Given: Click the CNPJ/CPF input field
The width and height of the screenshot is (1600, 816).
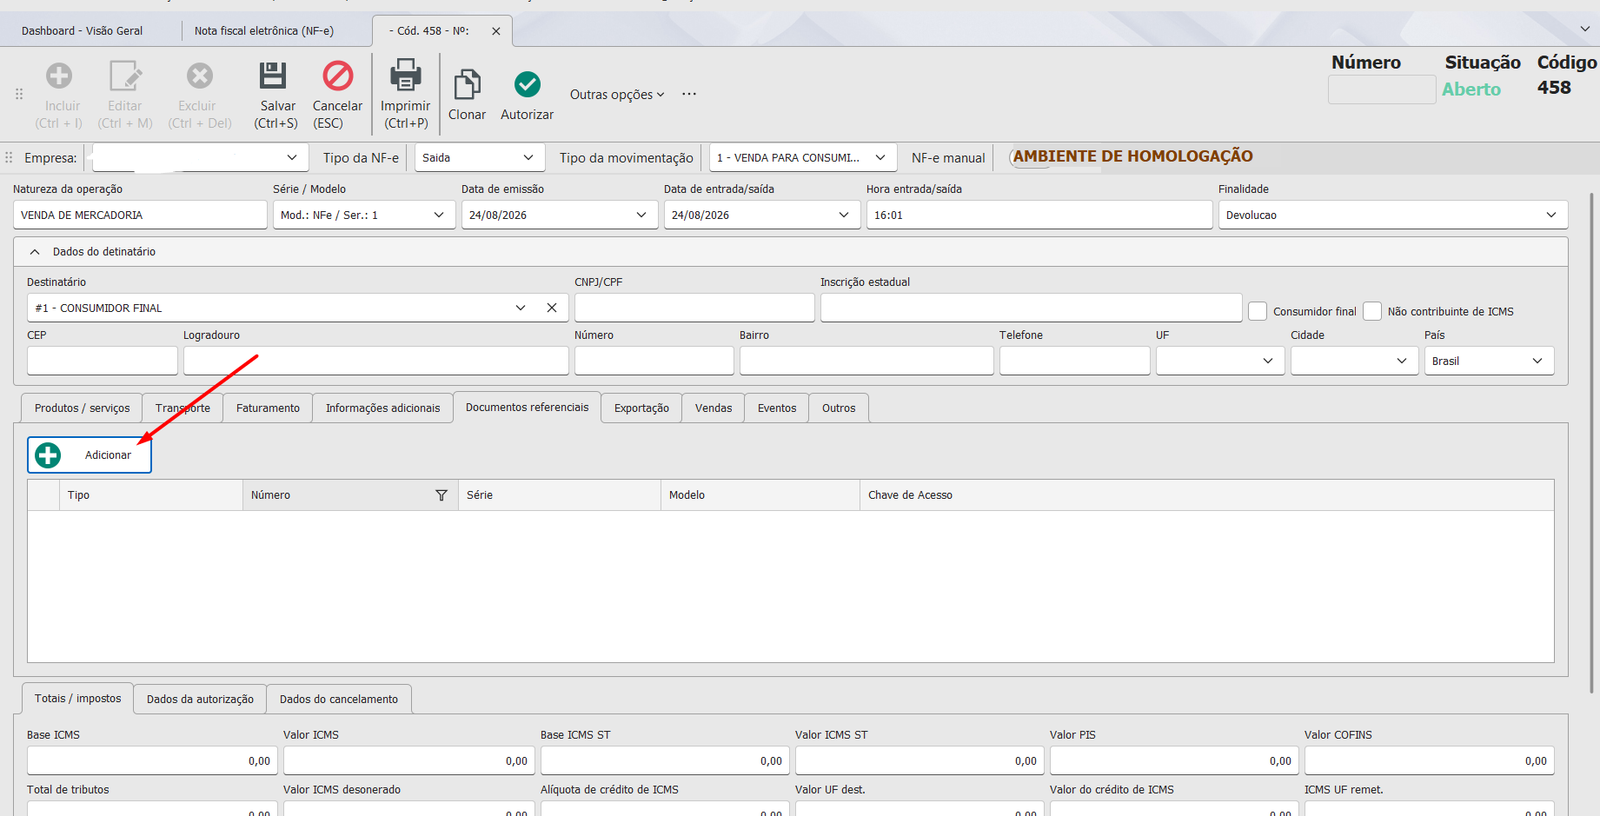Looking at the screenshot, I should [x=695, y=308].
